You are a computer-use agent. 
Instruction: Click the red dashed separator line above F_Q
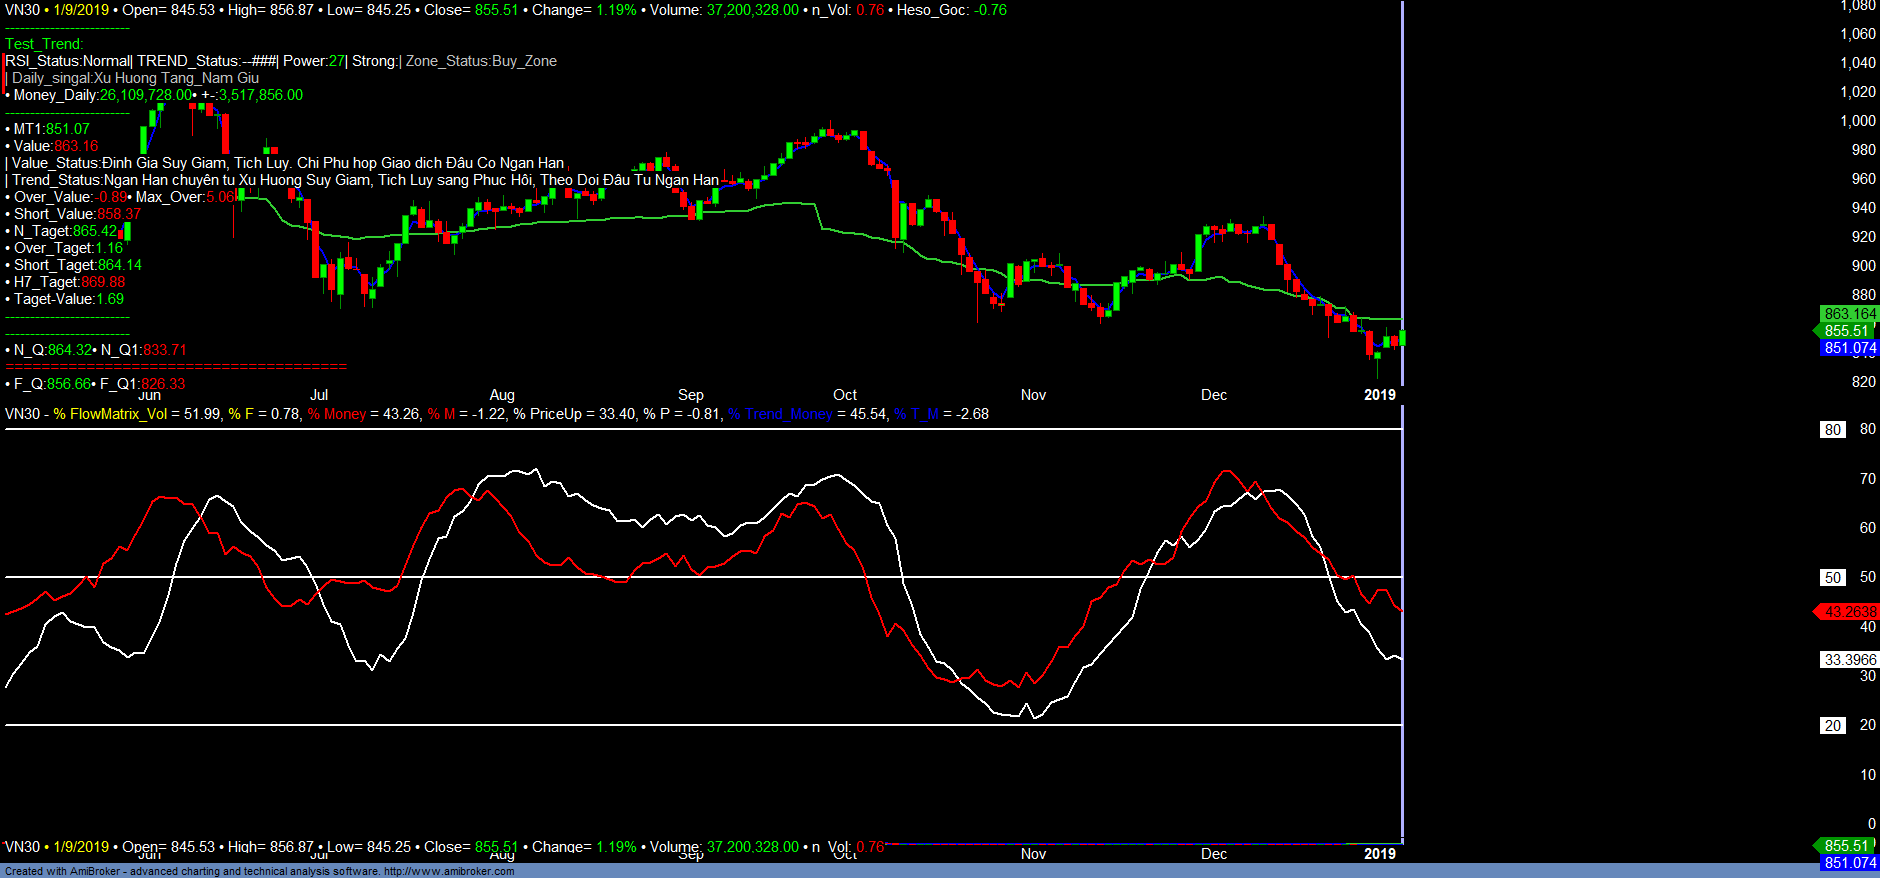click(176, 367)
